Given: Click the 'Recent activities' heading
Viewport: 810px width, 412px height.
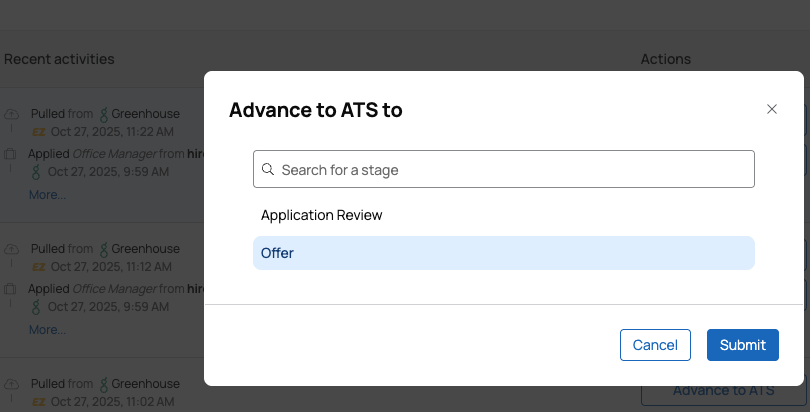Looking at the screenshot, I should (59, 59).
